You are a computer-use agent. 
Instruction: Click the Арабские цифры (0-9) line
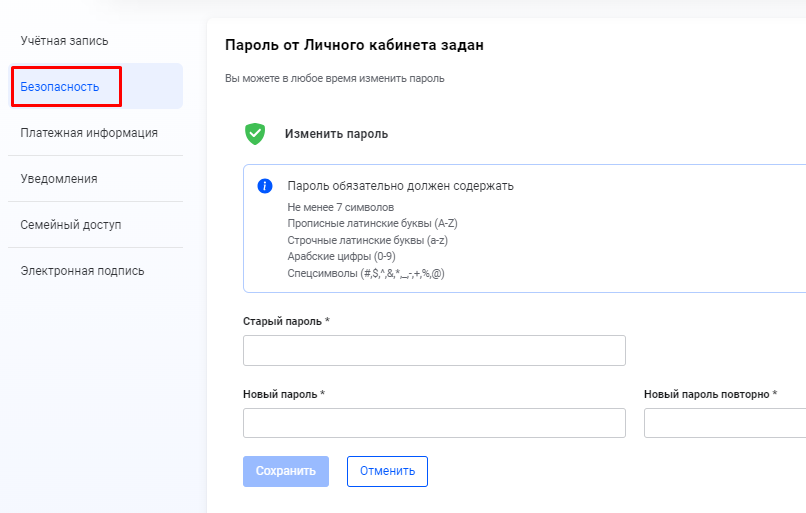coord(341,256)
